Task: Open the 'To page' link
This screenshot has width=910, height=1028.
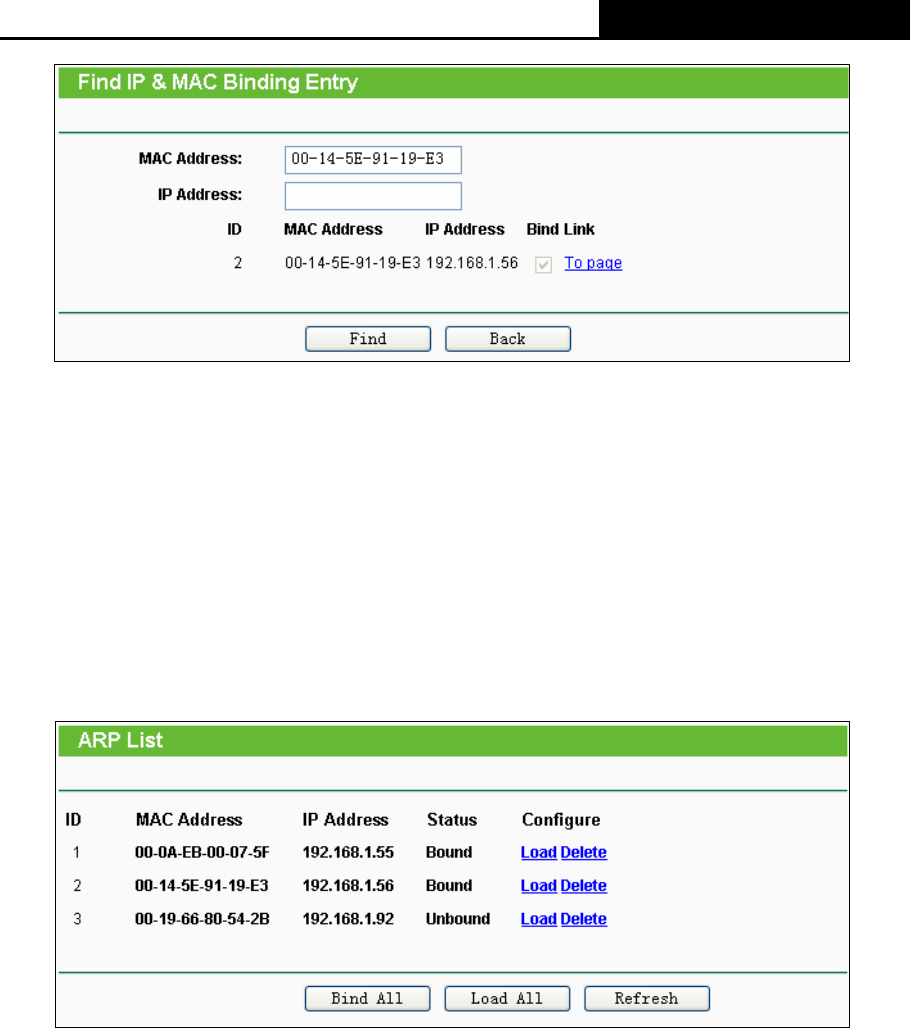Action: click(x=593, y=263)
